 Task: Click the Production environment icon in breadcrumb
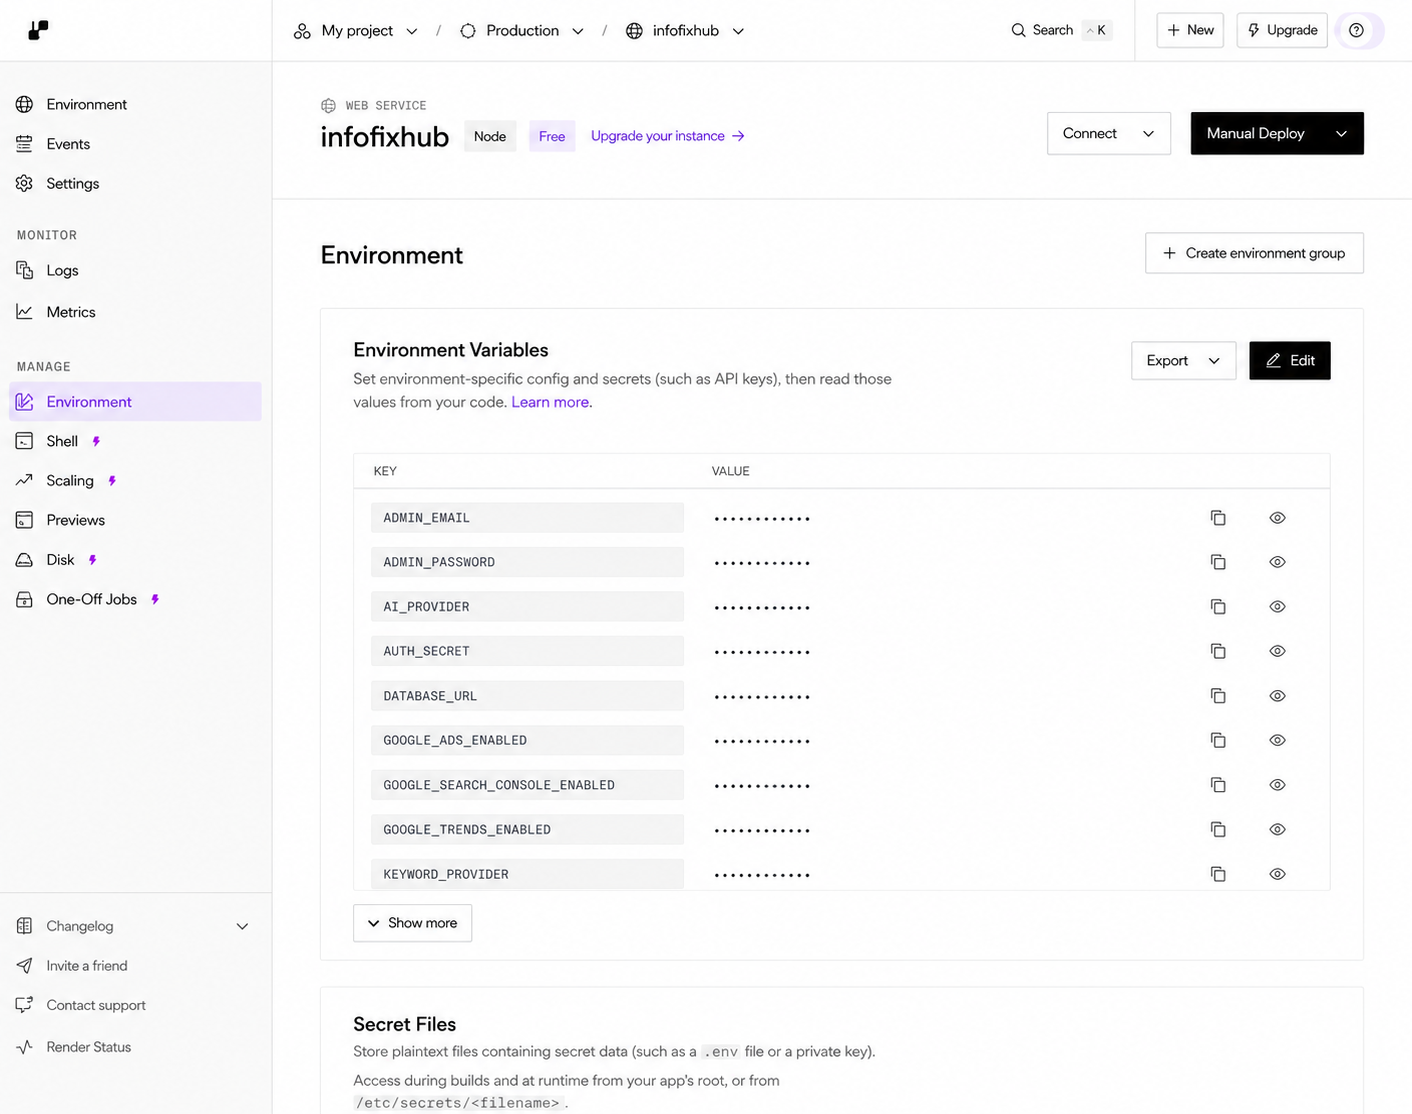pos(468,31)
